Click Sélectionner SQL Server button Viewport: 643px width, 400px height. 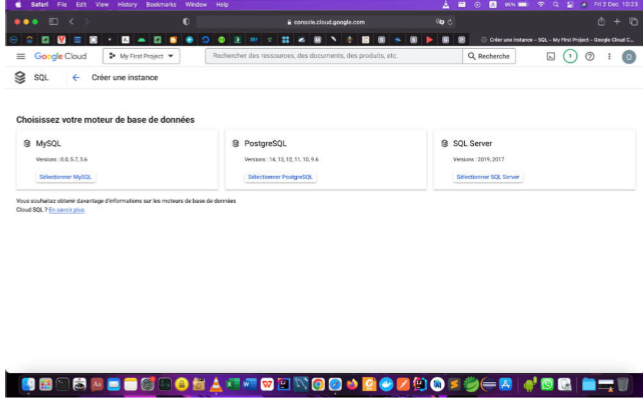(488, 177)
